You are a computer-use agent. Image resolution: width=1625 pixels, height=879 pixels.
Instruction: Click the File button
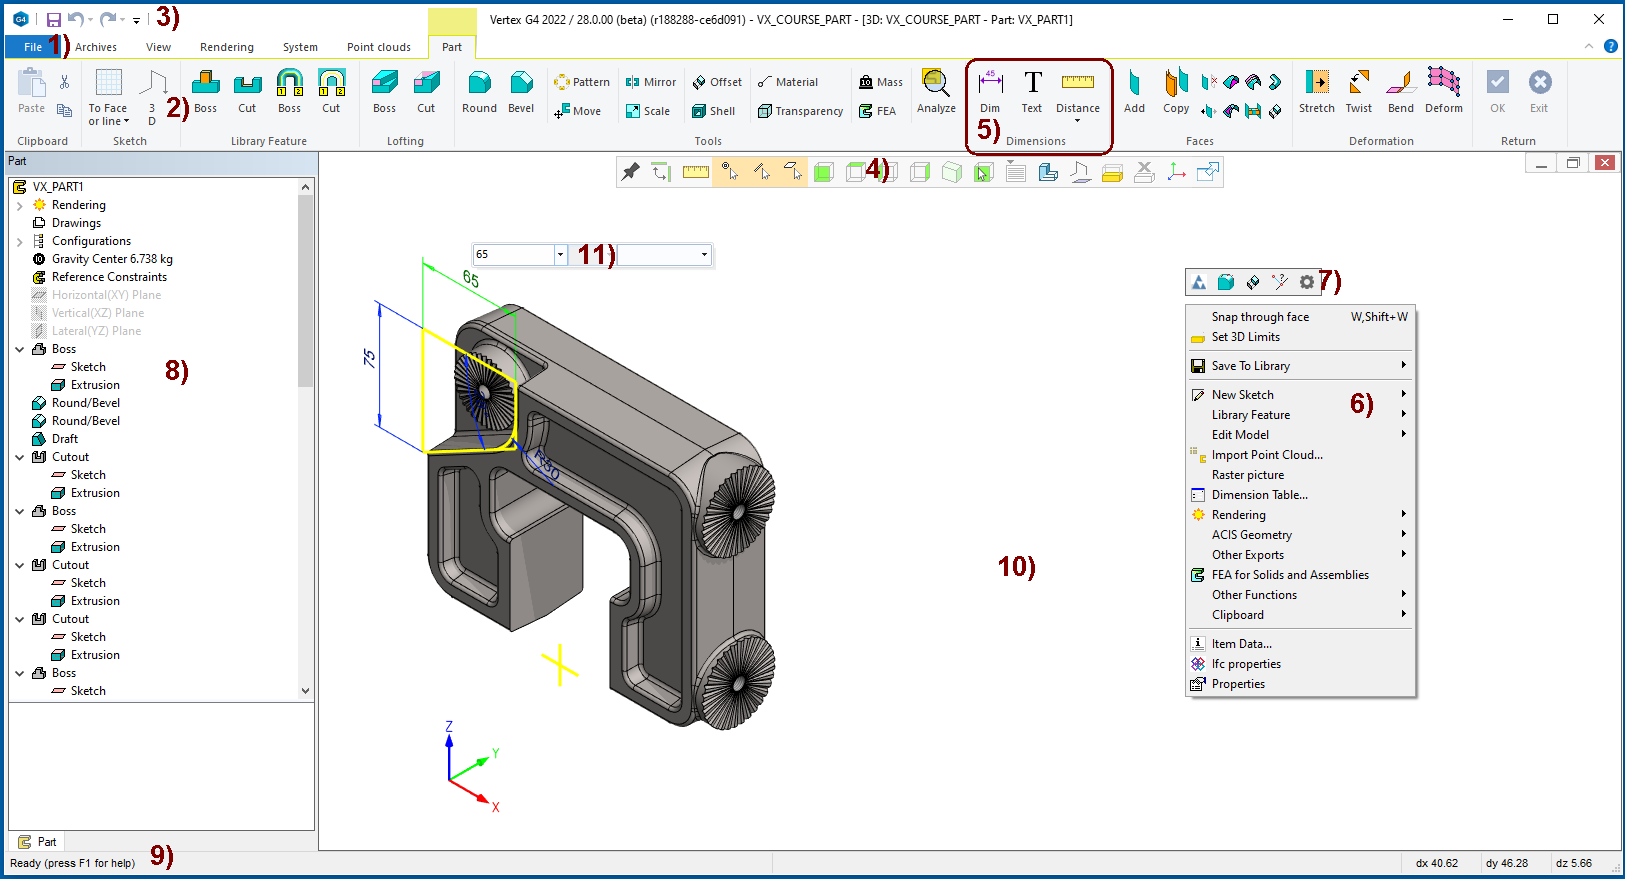32,47
